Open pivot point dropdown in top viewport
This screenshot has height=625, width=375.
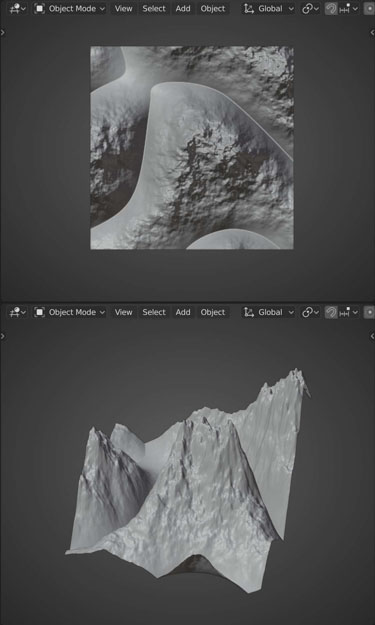pos(310,8)
